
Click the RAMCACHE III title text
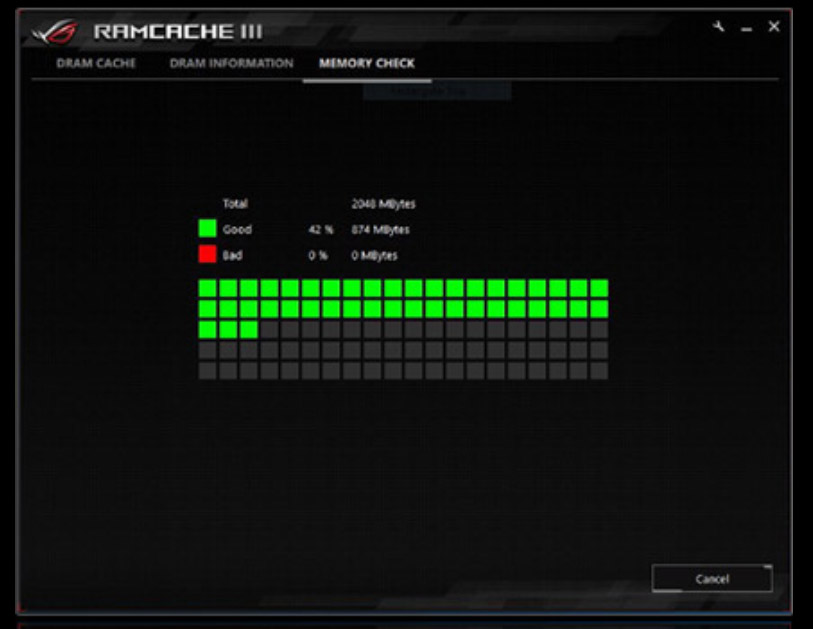tap(178, 32)
